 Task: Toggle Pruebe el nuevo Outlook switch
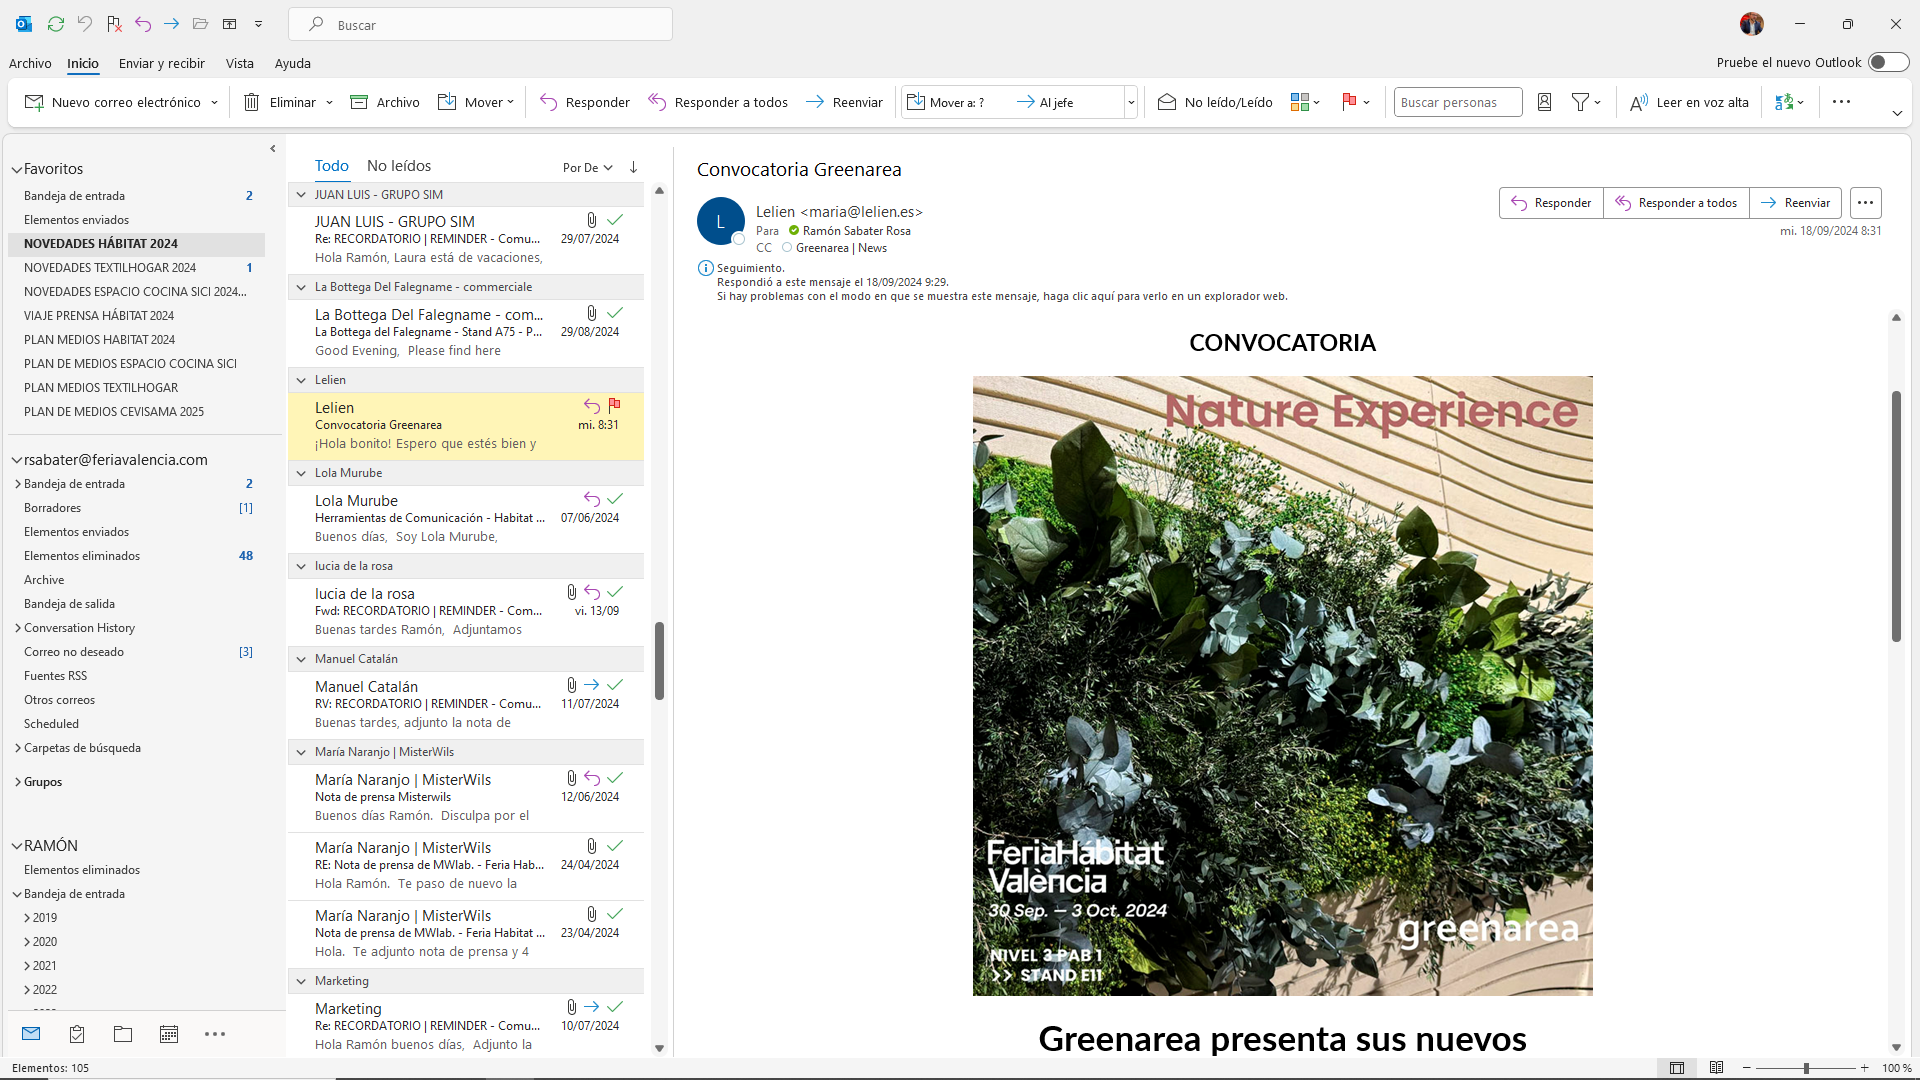[x=1888, y=62]
